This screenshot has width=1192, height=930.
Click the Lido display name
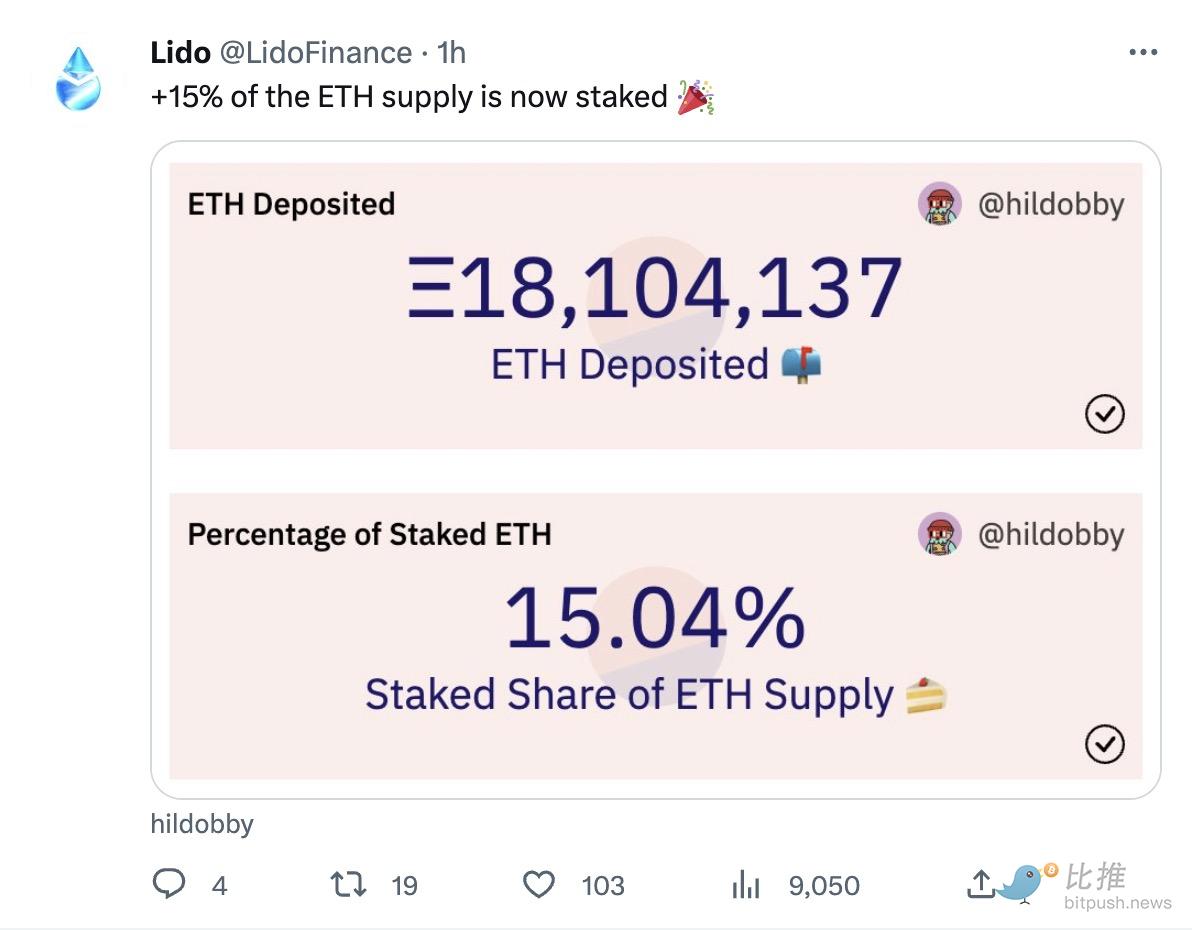pyautogui.click(x=180, y=52)
